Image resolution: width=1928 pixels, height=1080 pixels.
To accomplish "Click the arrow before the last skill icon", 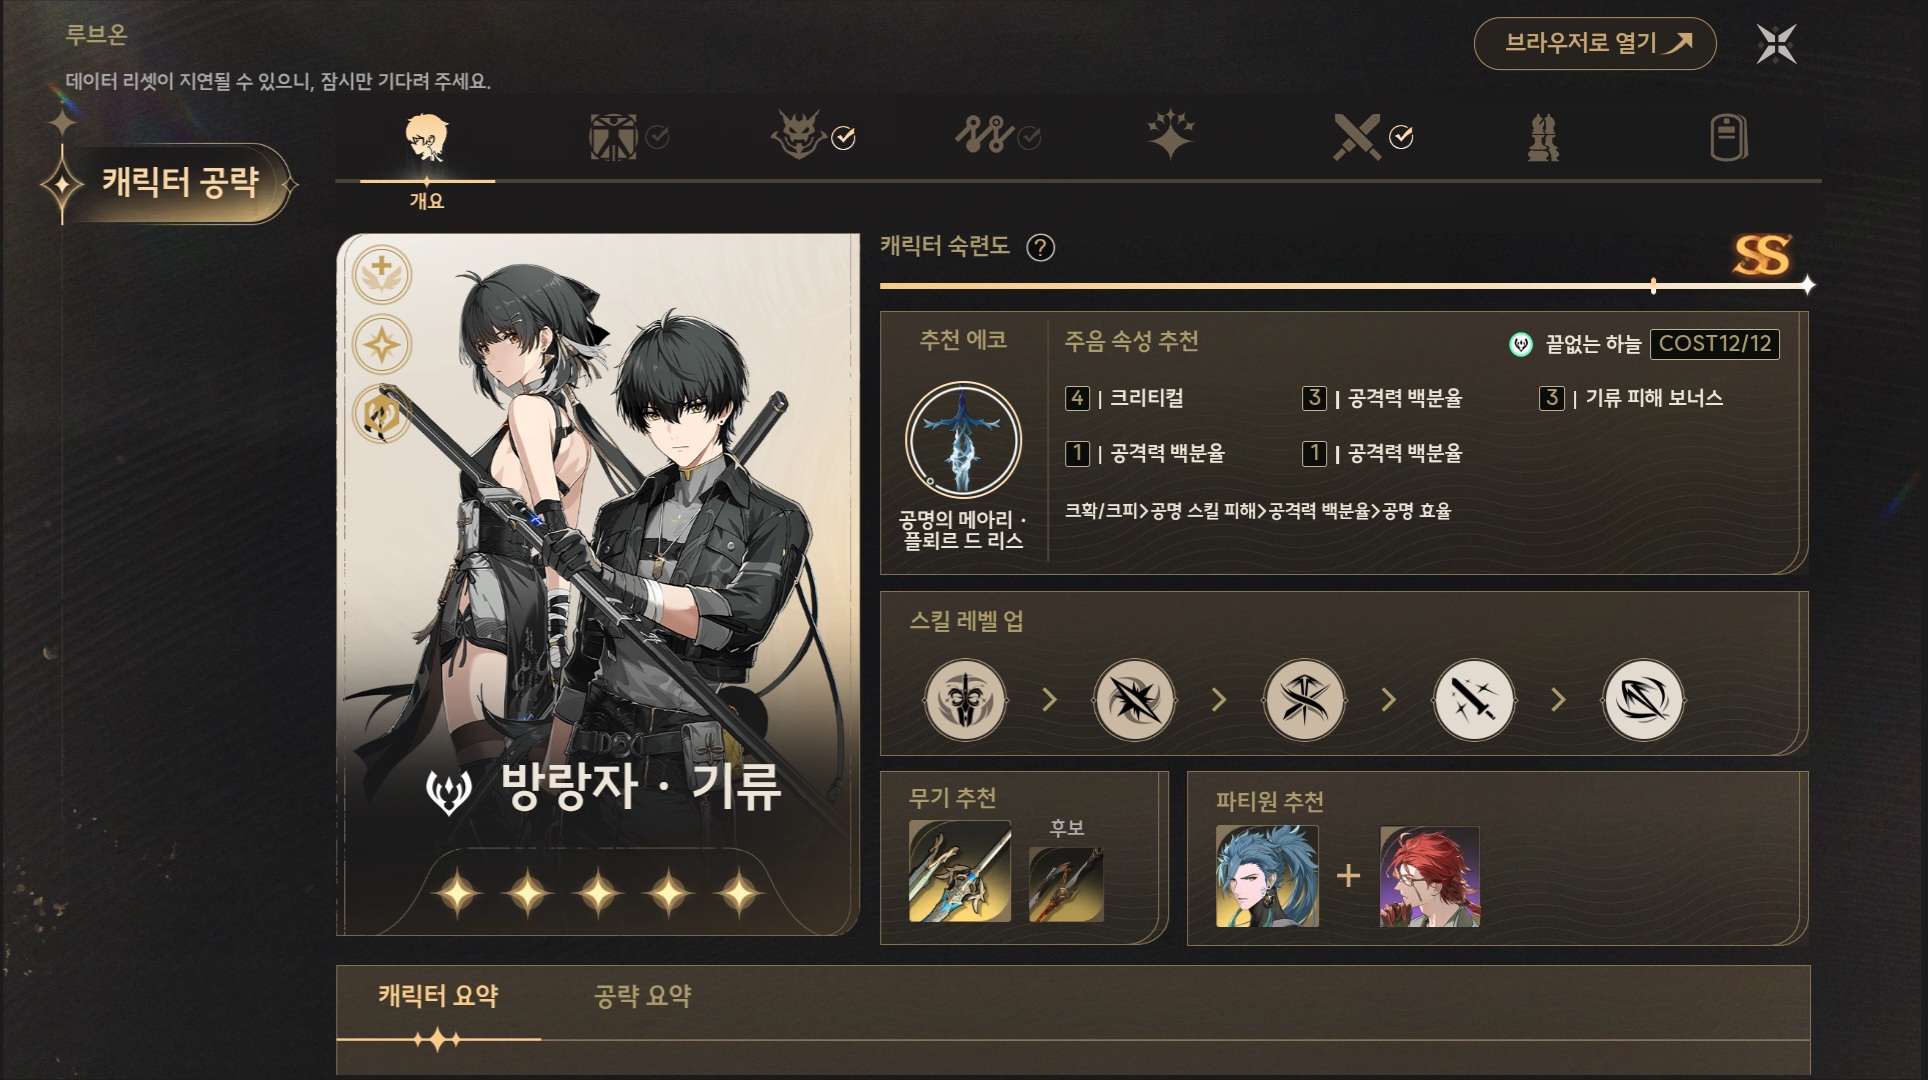I will (1558, 699).
